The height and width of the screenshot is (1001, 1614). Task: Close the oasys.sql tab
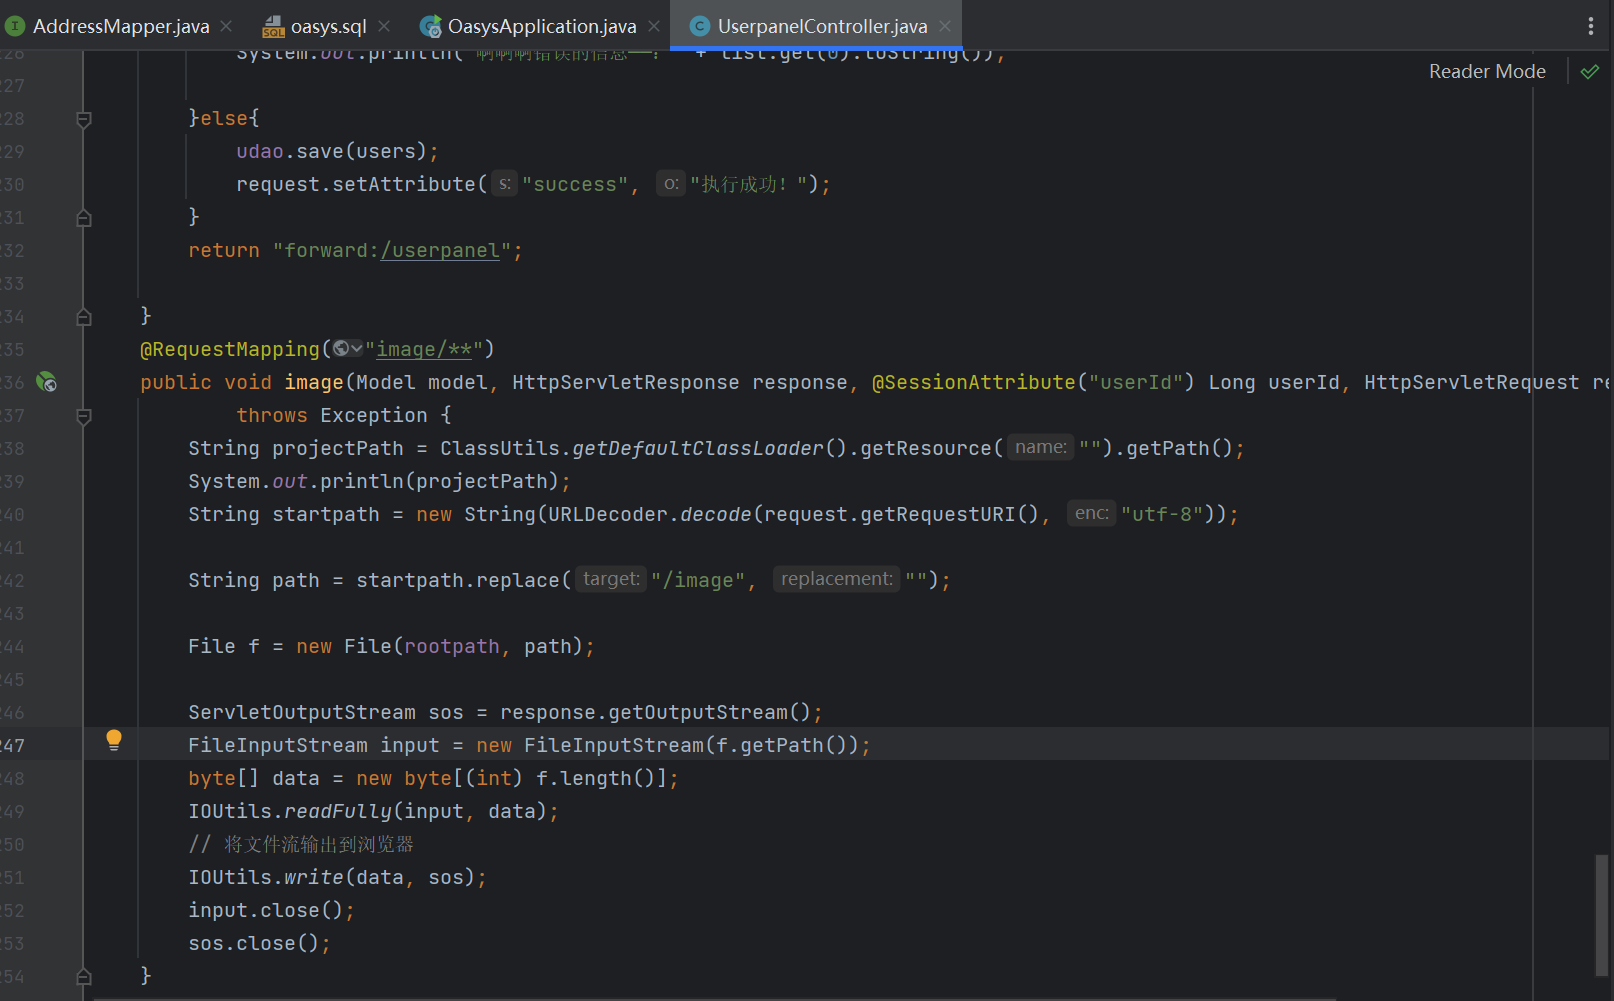click(384, 26)
